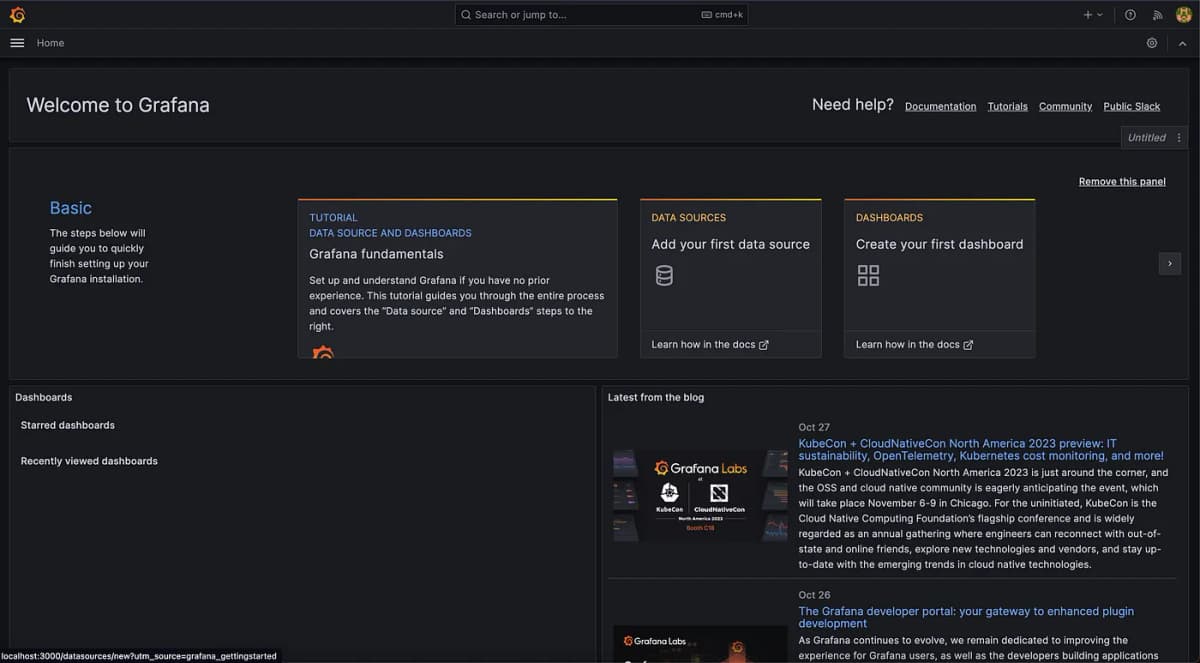Open Learn how in the docs for data sources
The image size is (1200, 663).
coord(710,344)
